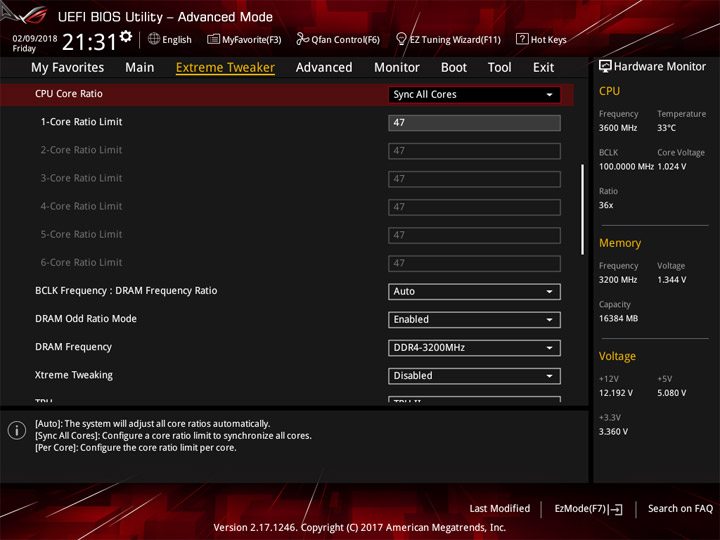Click the Xtreme Tweaking label
The image size is (720, 540).
pos(74,375)
